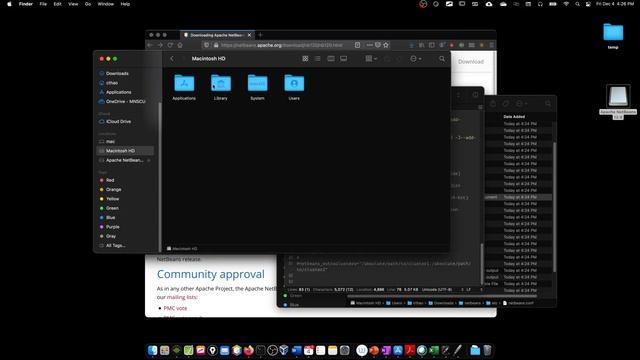Open the View menu
Image resolution: width=640 pixels, height=360 pixels.
point(73,4)
